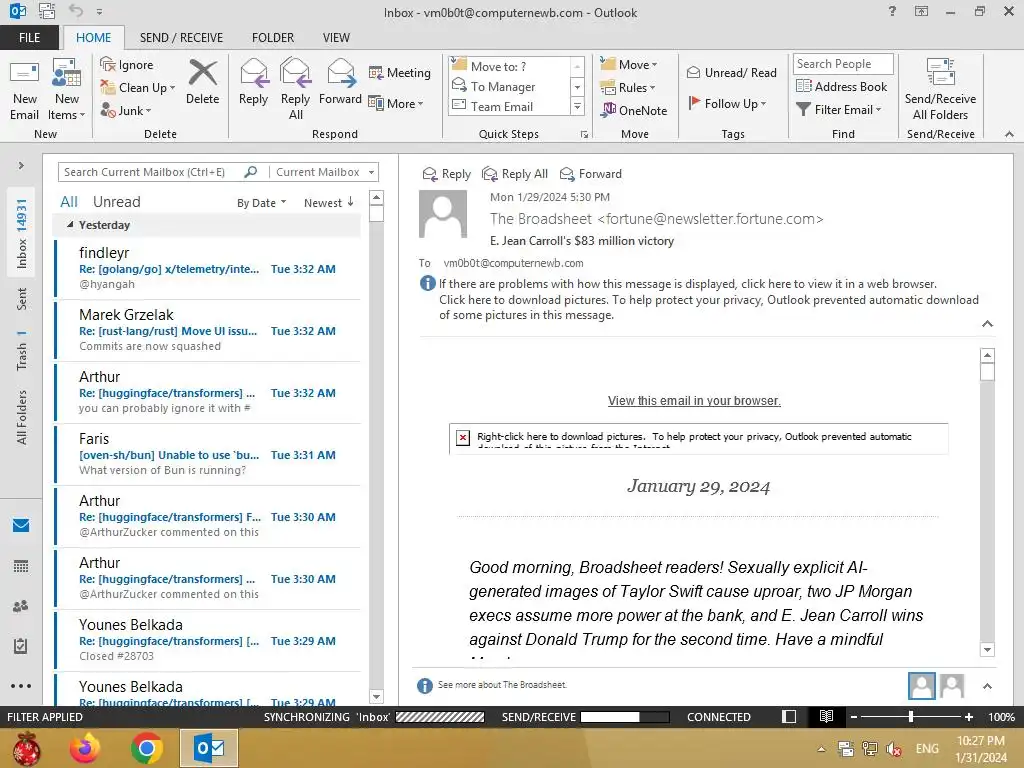
Task: Open the Filter Email dropdown
Action: [x=839, y=110]
